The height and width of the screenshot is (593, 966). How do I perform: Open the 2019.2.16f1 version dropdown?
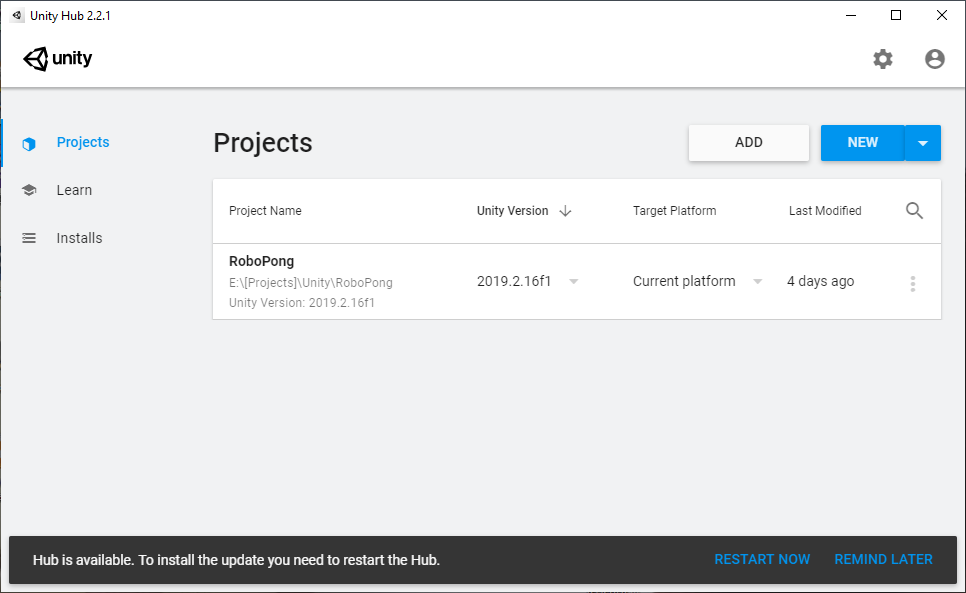coord(573,282)
